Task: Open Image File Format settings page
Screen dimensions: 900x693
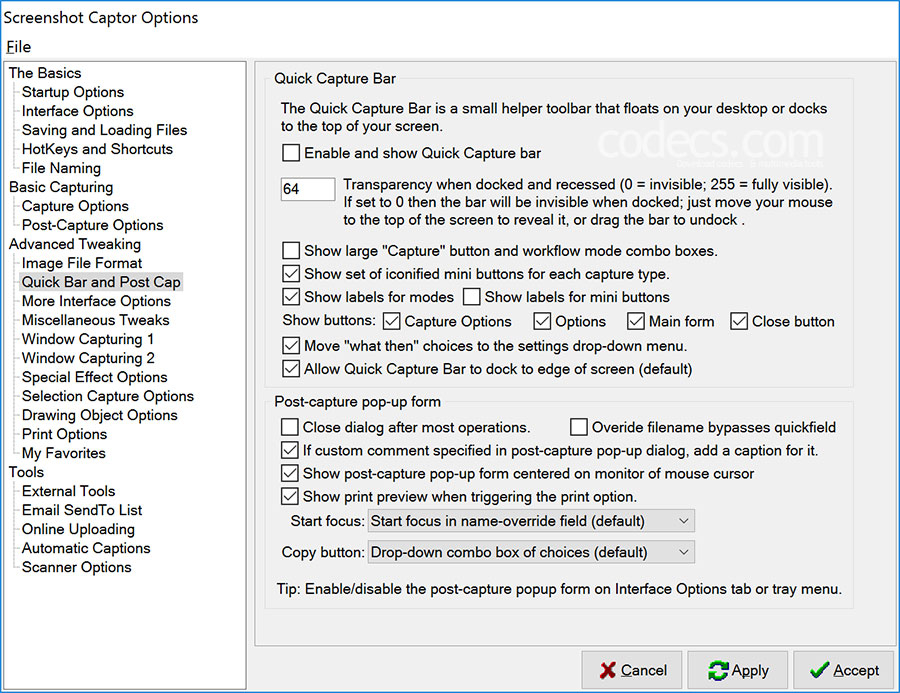Action: [82, 263]
